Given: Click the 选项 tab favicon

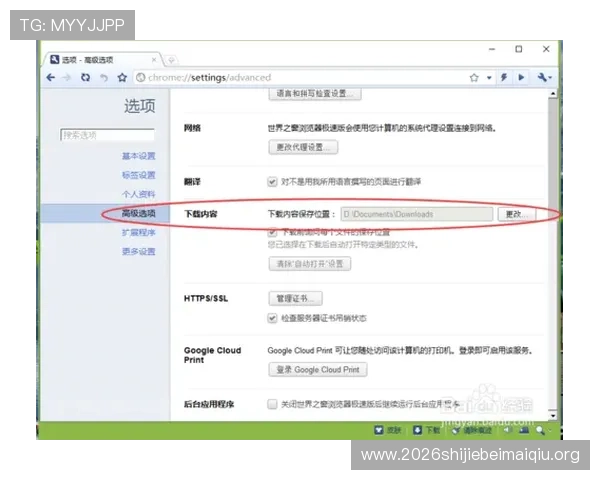Looking at the screenshot, I should 55,59.
